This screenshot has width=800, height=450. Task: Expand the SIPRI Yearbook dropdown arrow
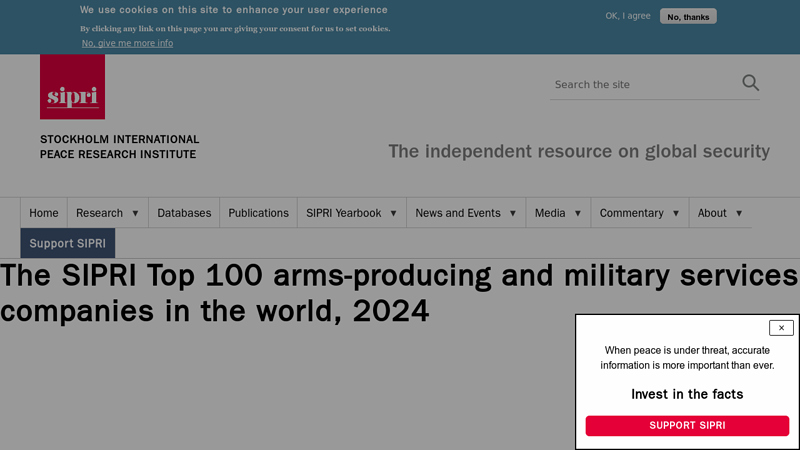coord(393,213)
